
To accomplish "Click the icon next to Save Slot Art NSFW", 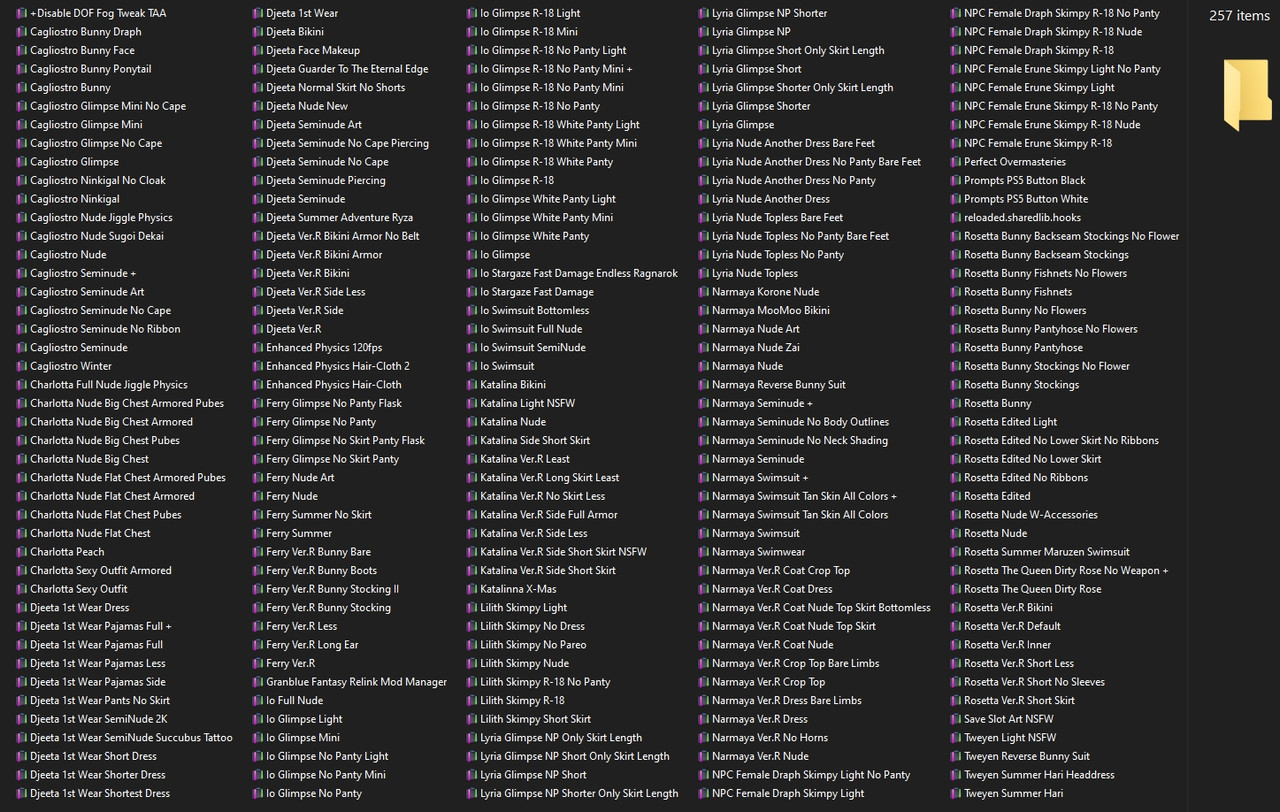I will 956,719.
